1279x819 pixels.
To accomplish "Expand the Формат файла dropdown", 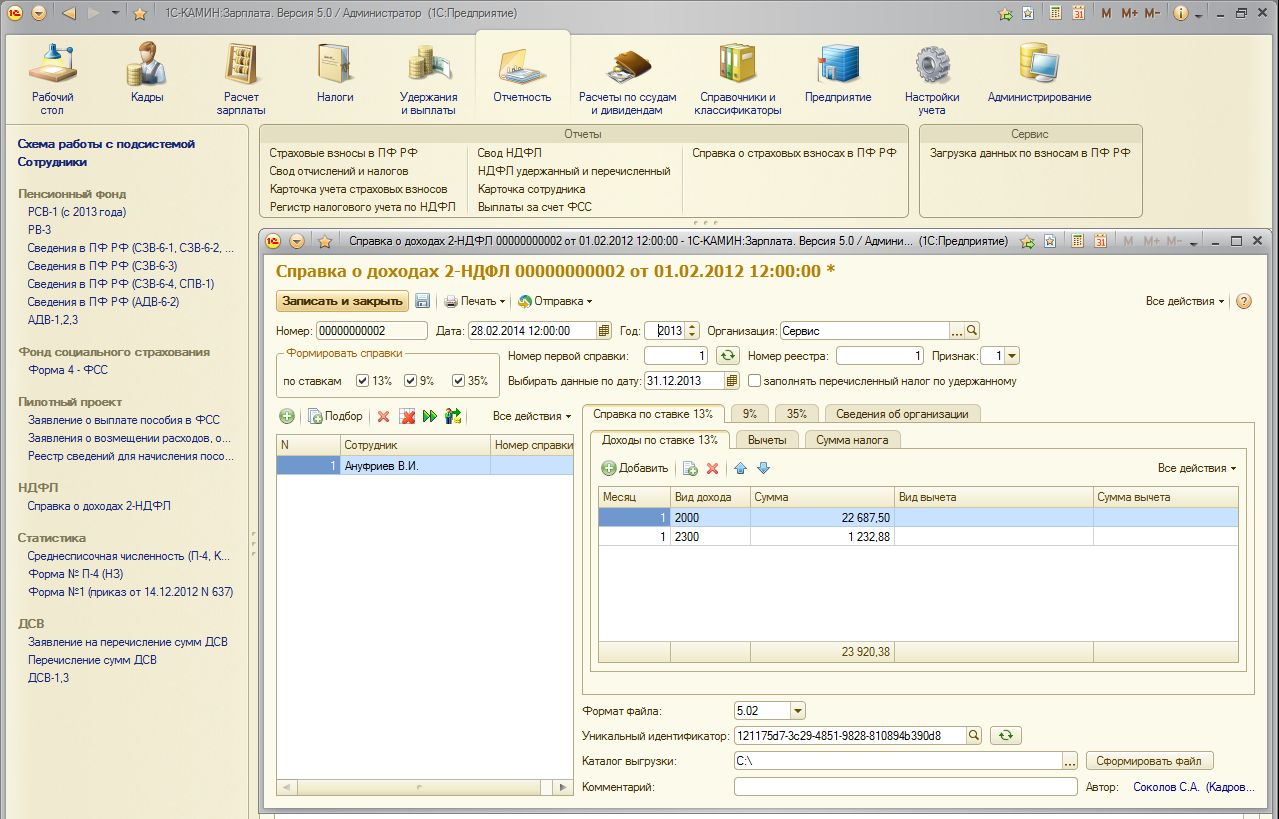I will (797, 711).
